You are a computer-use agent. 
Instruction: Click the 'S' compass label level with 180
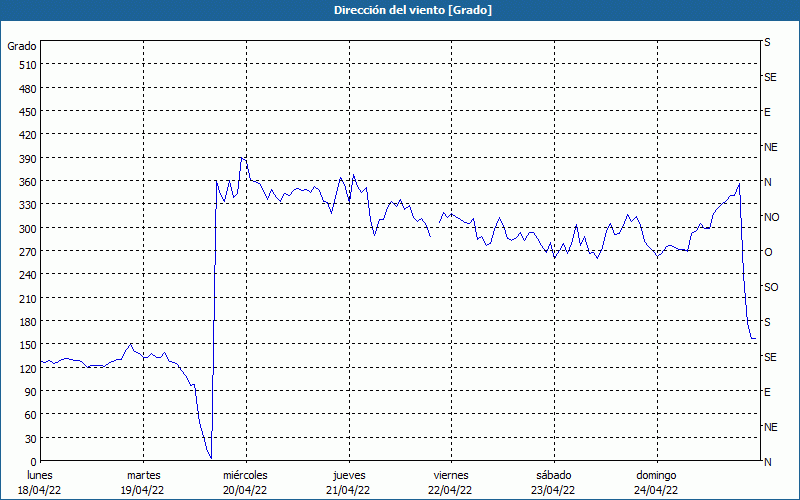[767, 322]
